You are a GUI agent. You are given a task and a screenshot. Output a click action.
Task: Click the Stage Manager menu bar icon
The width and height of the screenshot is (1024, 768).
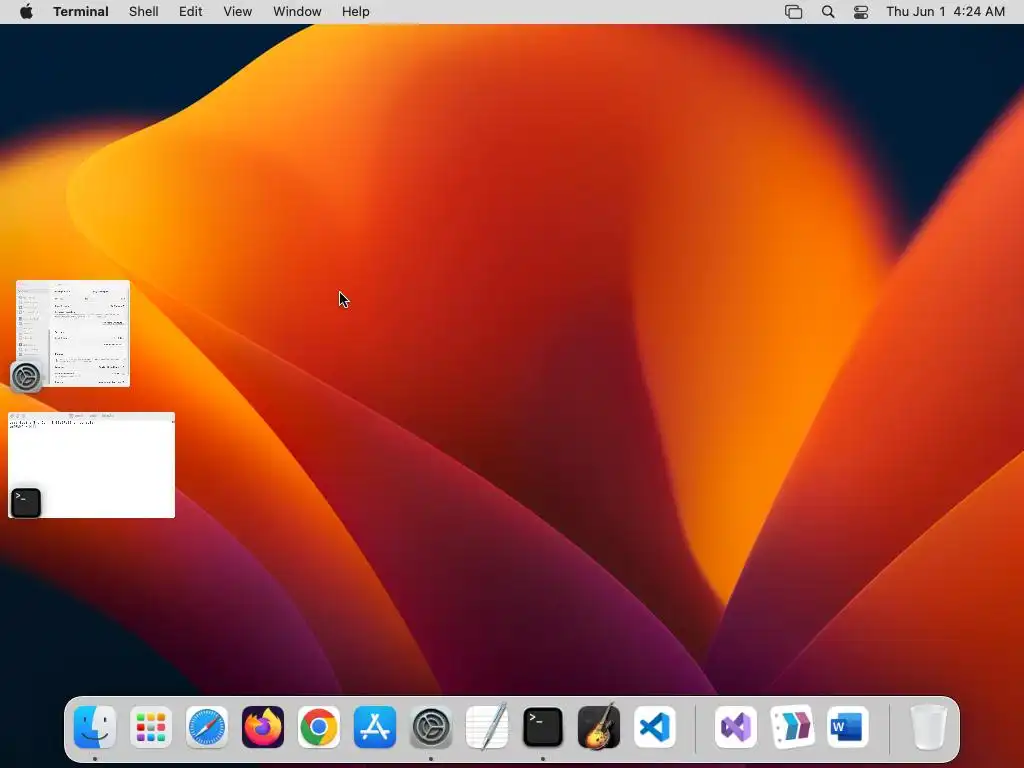pos(793,12)
